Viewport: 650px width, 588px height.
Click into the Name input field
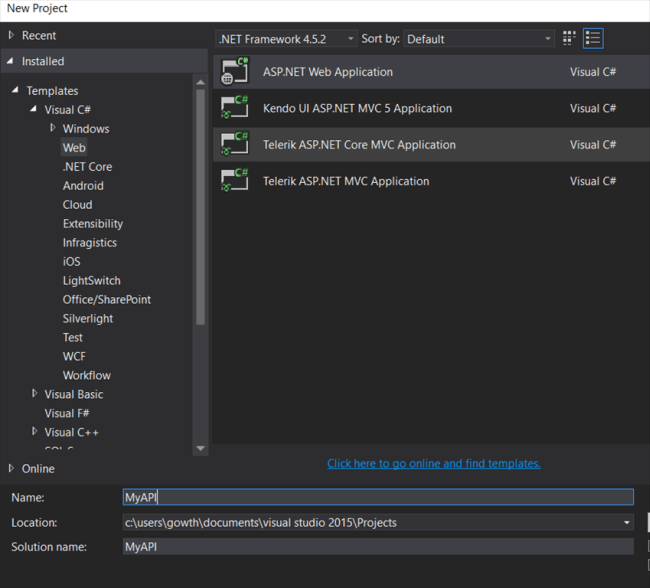point(378,497)
